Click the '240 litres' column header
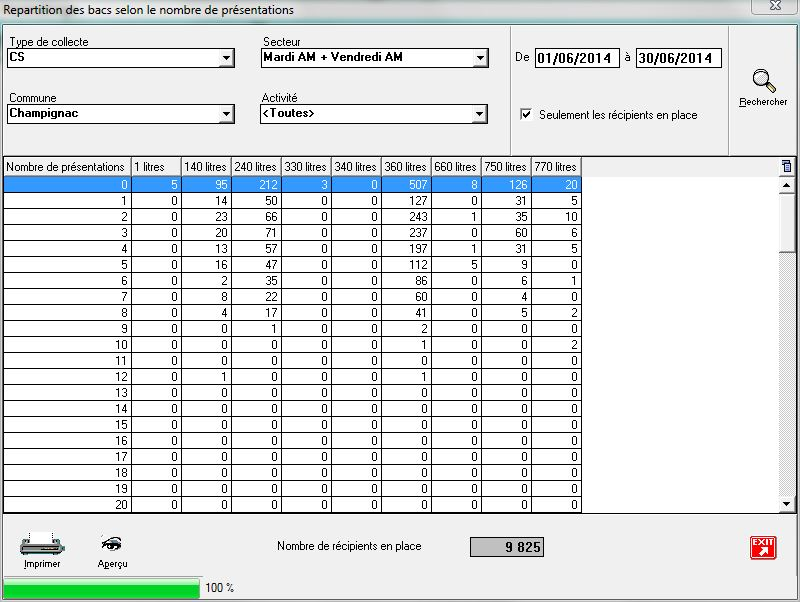Screen dimensions: 800x602 point(255,167)
